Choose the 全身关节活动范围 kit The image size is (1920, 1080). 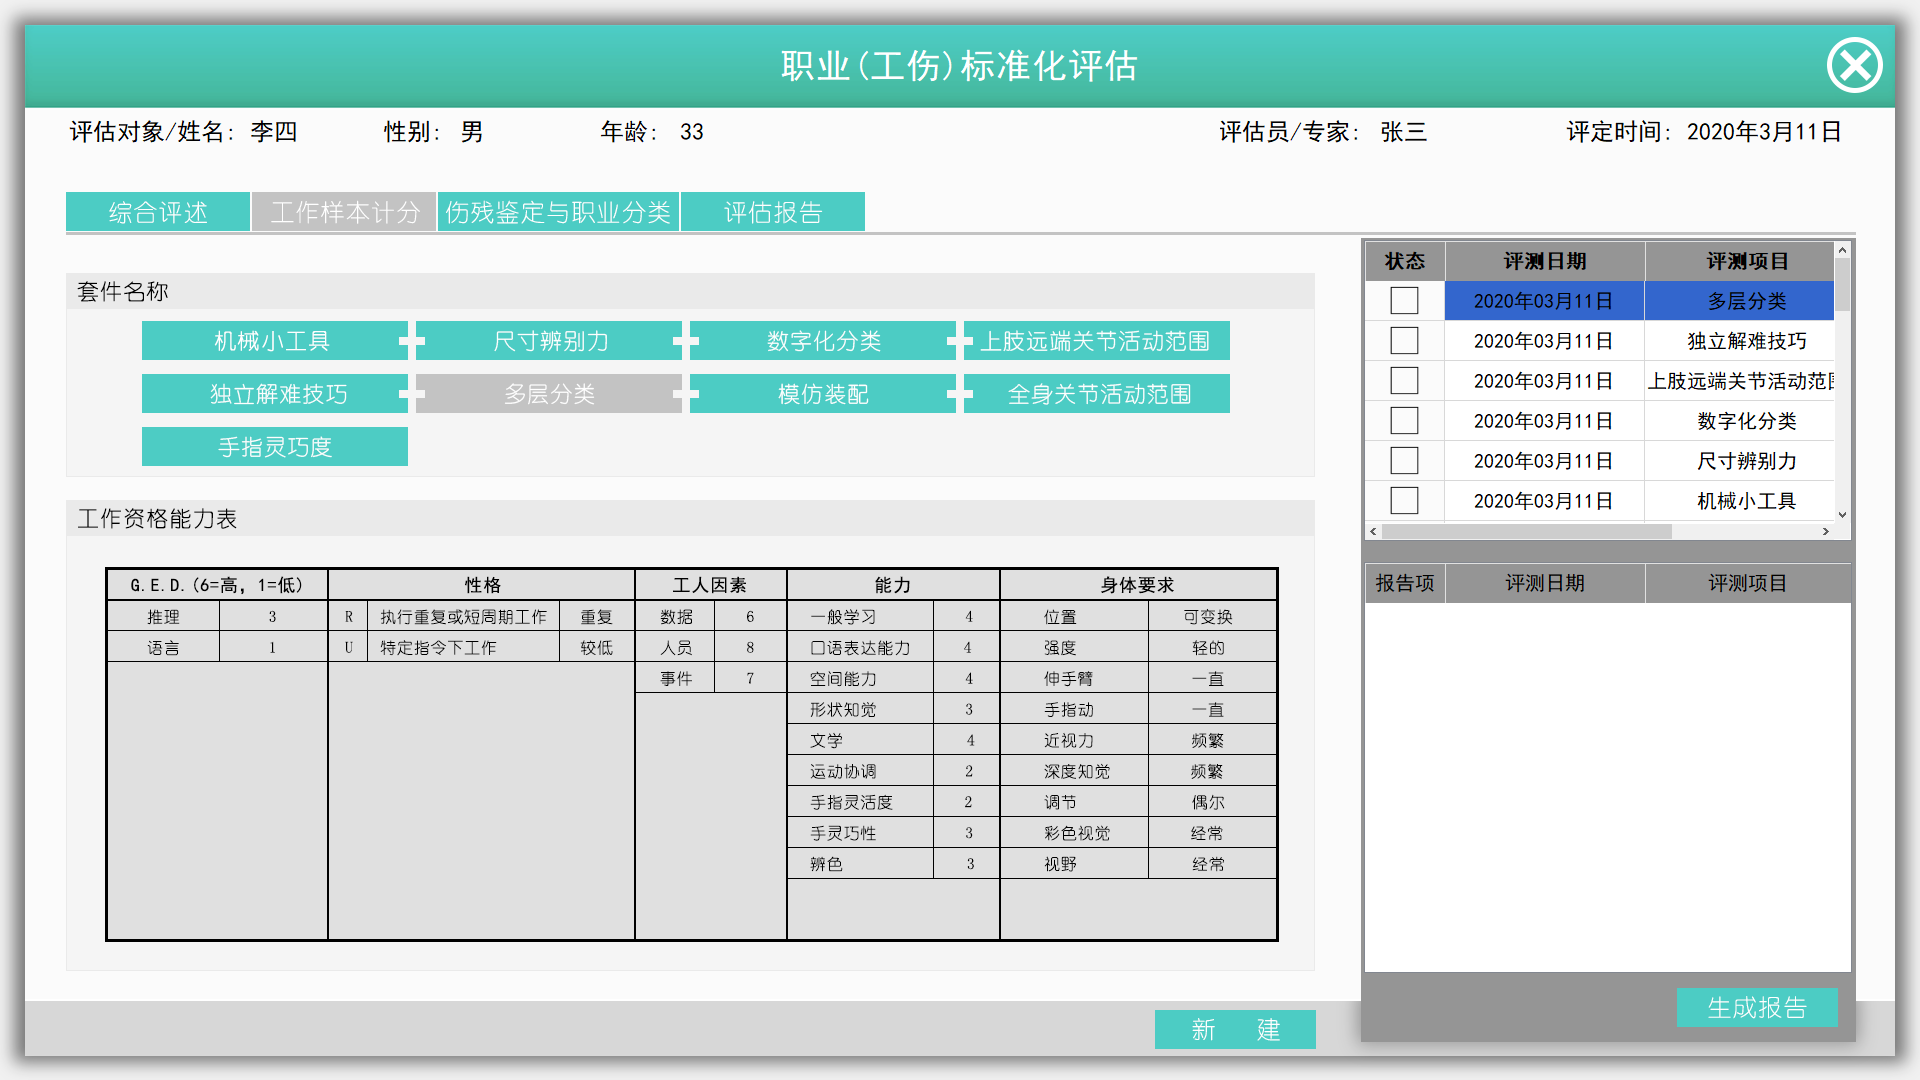1098,394
